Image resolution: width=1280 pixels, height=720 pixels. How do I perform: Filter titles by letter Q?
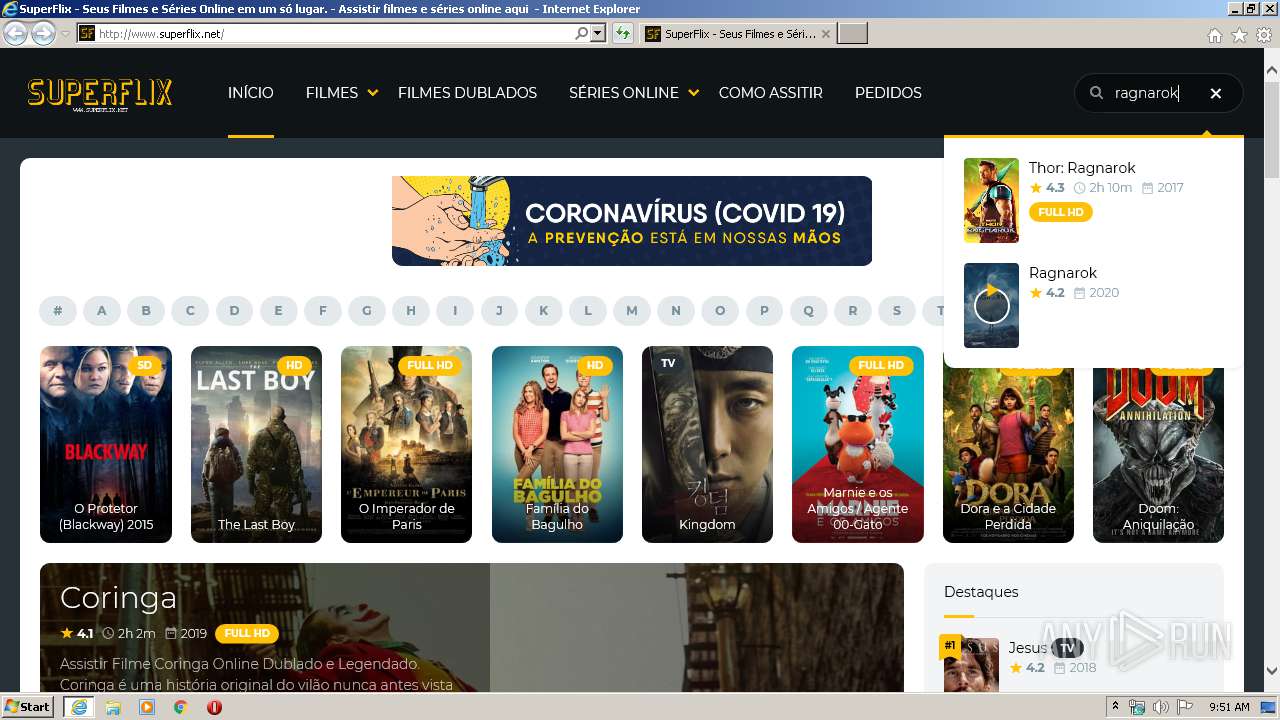[x=809, y=311]
